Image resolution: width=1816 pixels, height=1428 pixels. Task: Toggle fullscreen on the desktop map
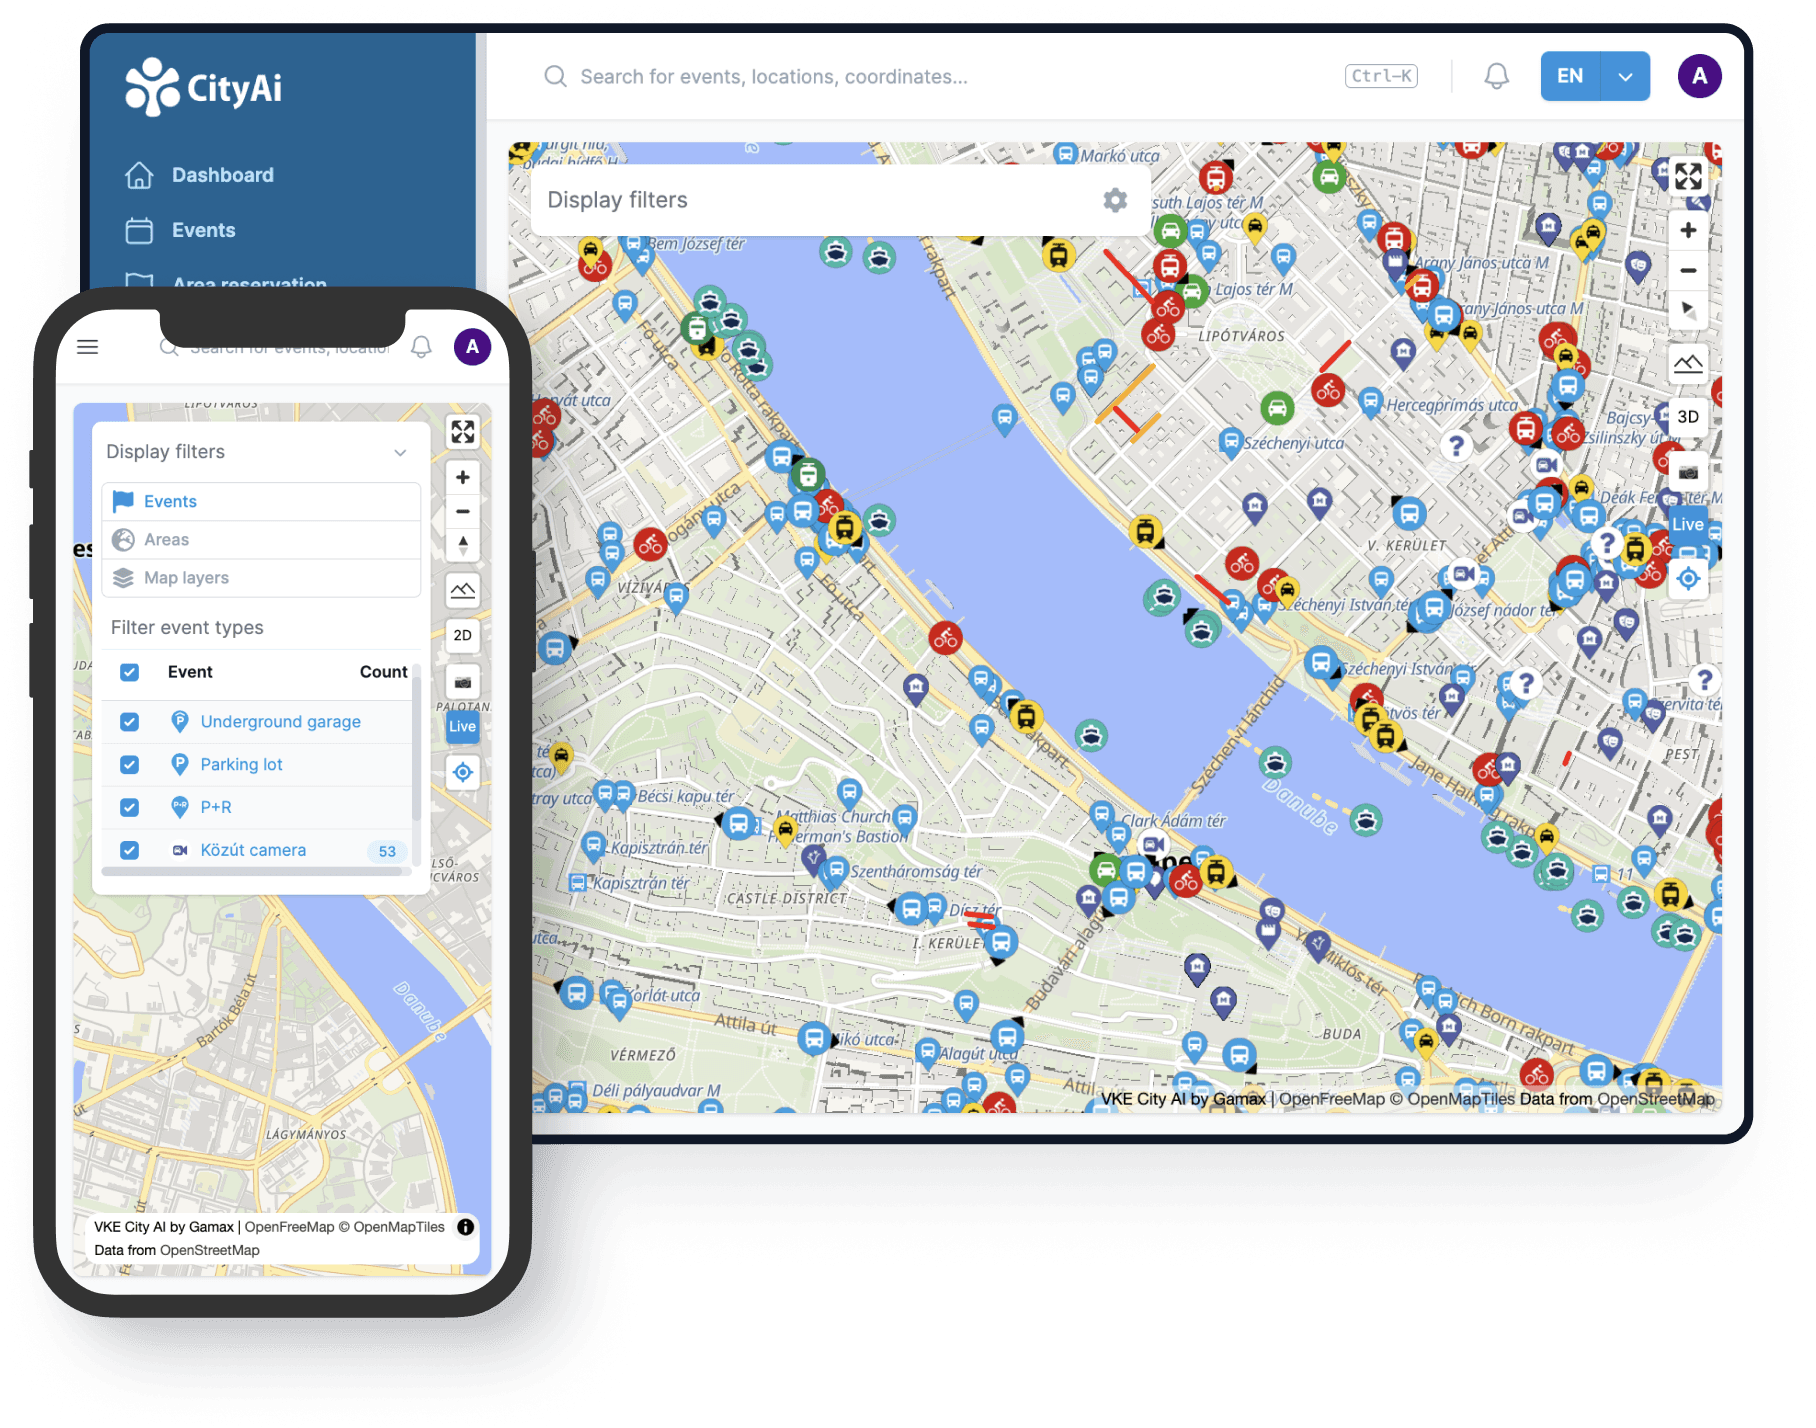(1688, 177)
